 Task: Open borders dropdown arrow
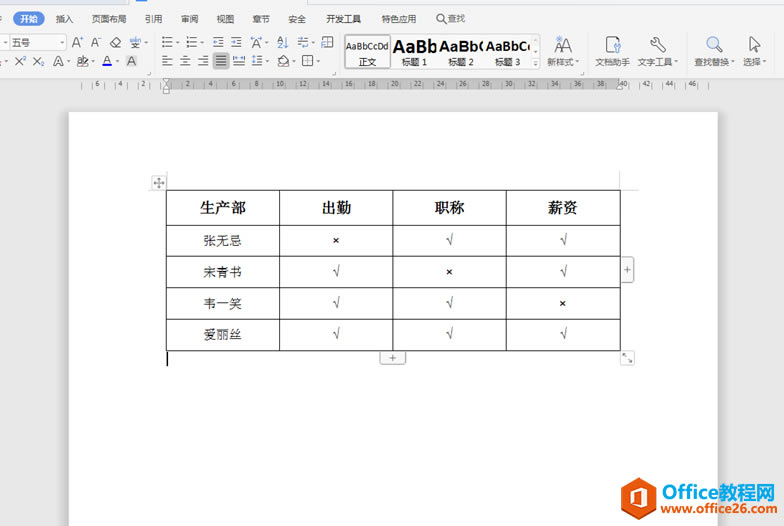pyautogui.click(x=318, y=62)
